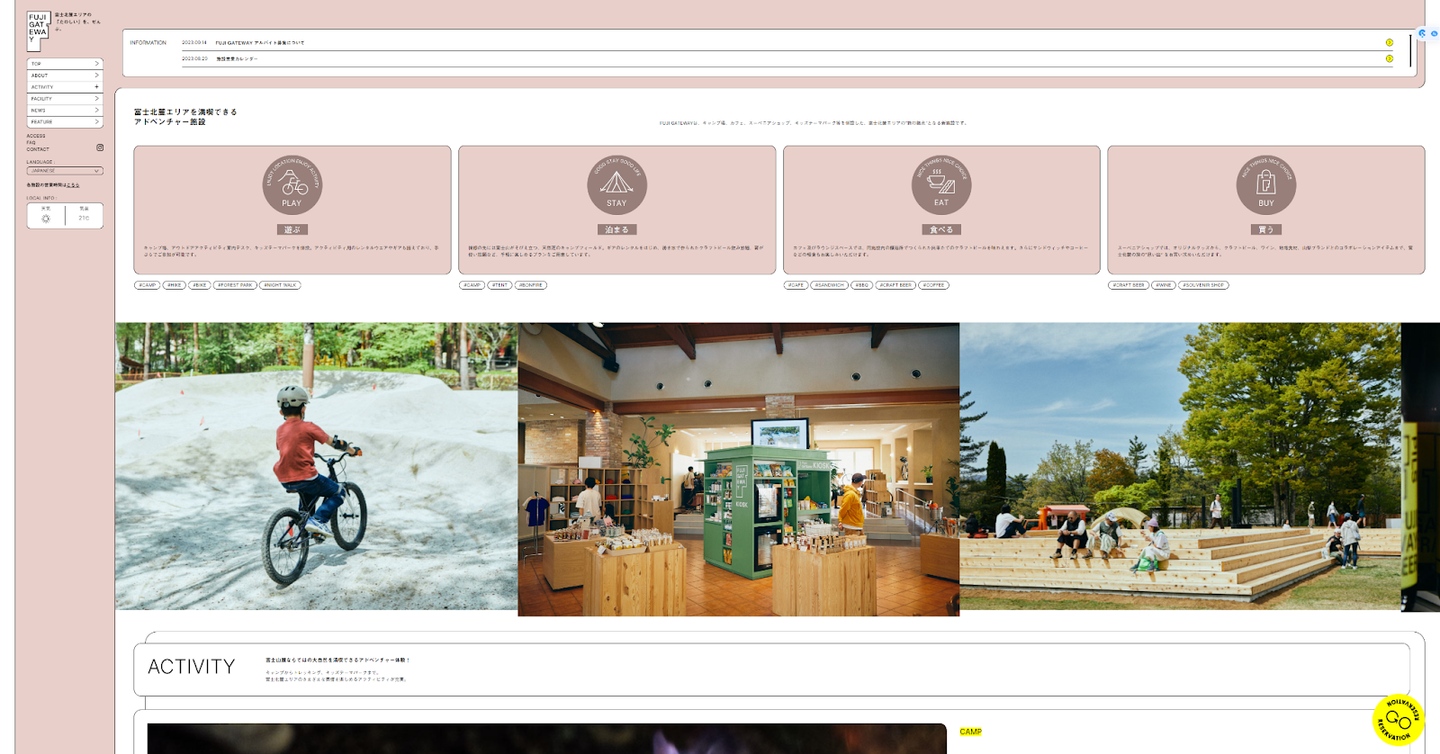
Task: Click the #SANDWICH tag
Action: point(829,285)
